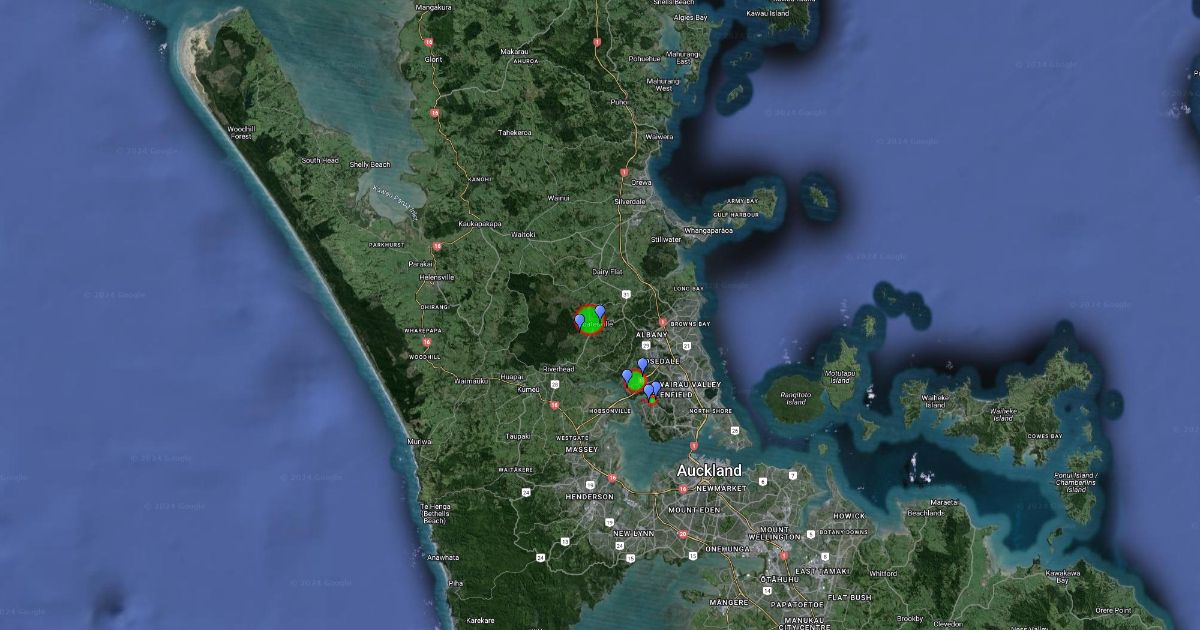1200x630 pixels.
Task: Select the Silverdale label
Action: click(630, 201)
